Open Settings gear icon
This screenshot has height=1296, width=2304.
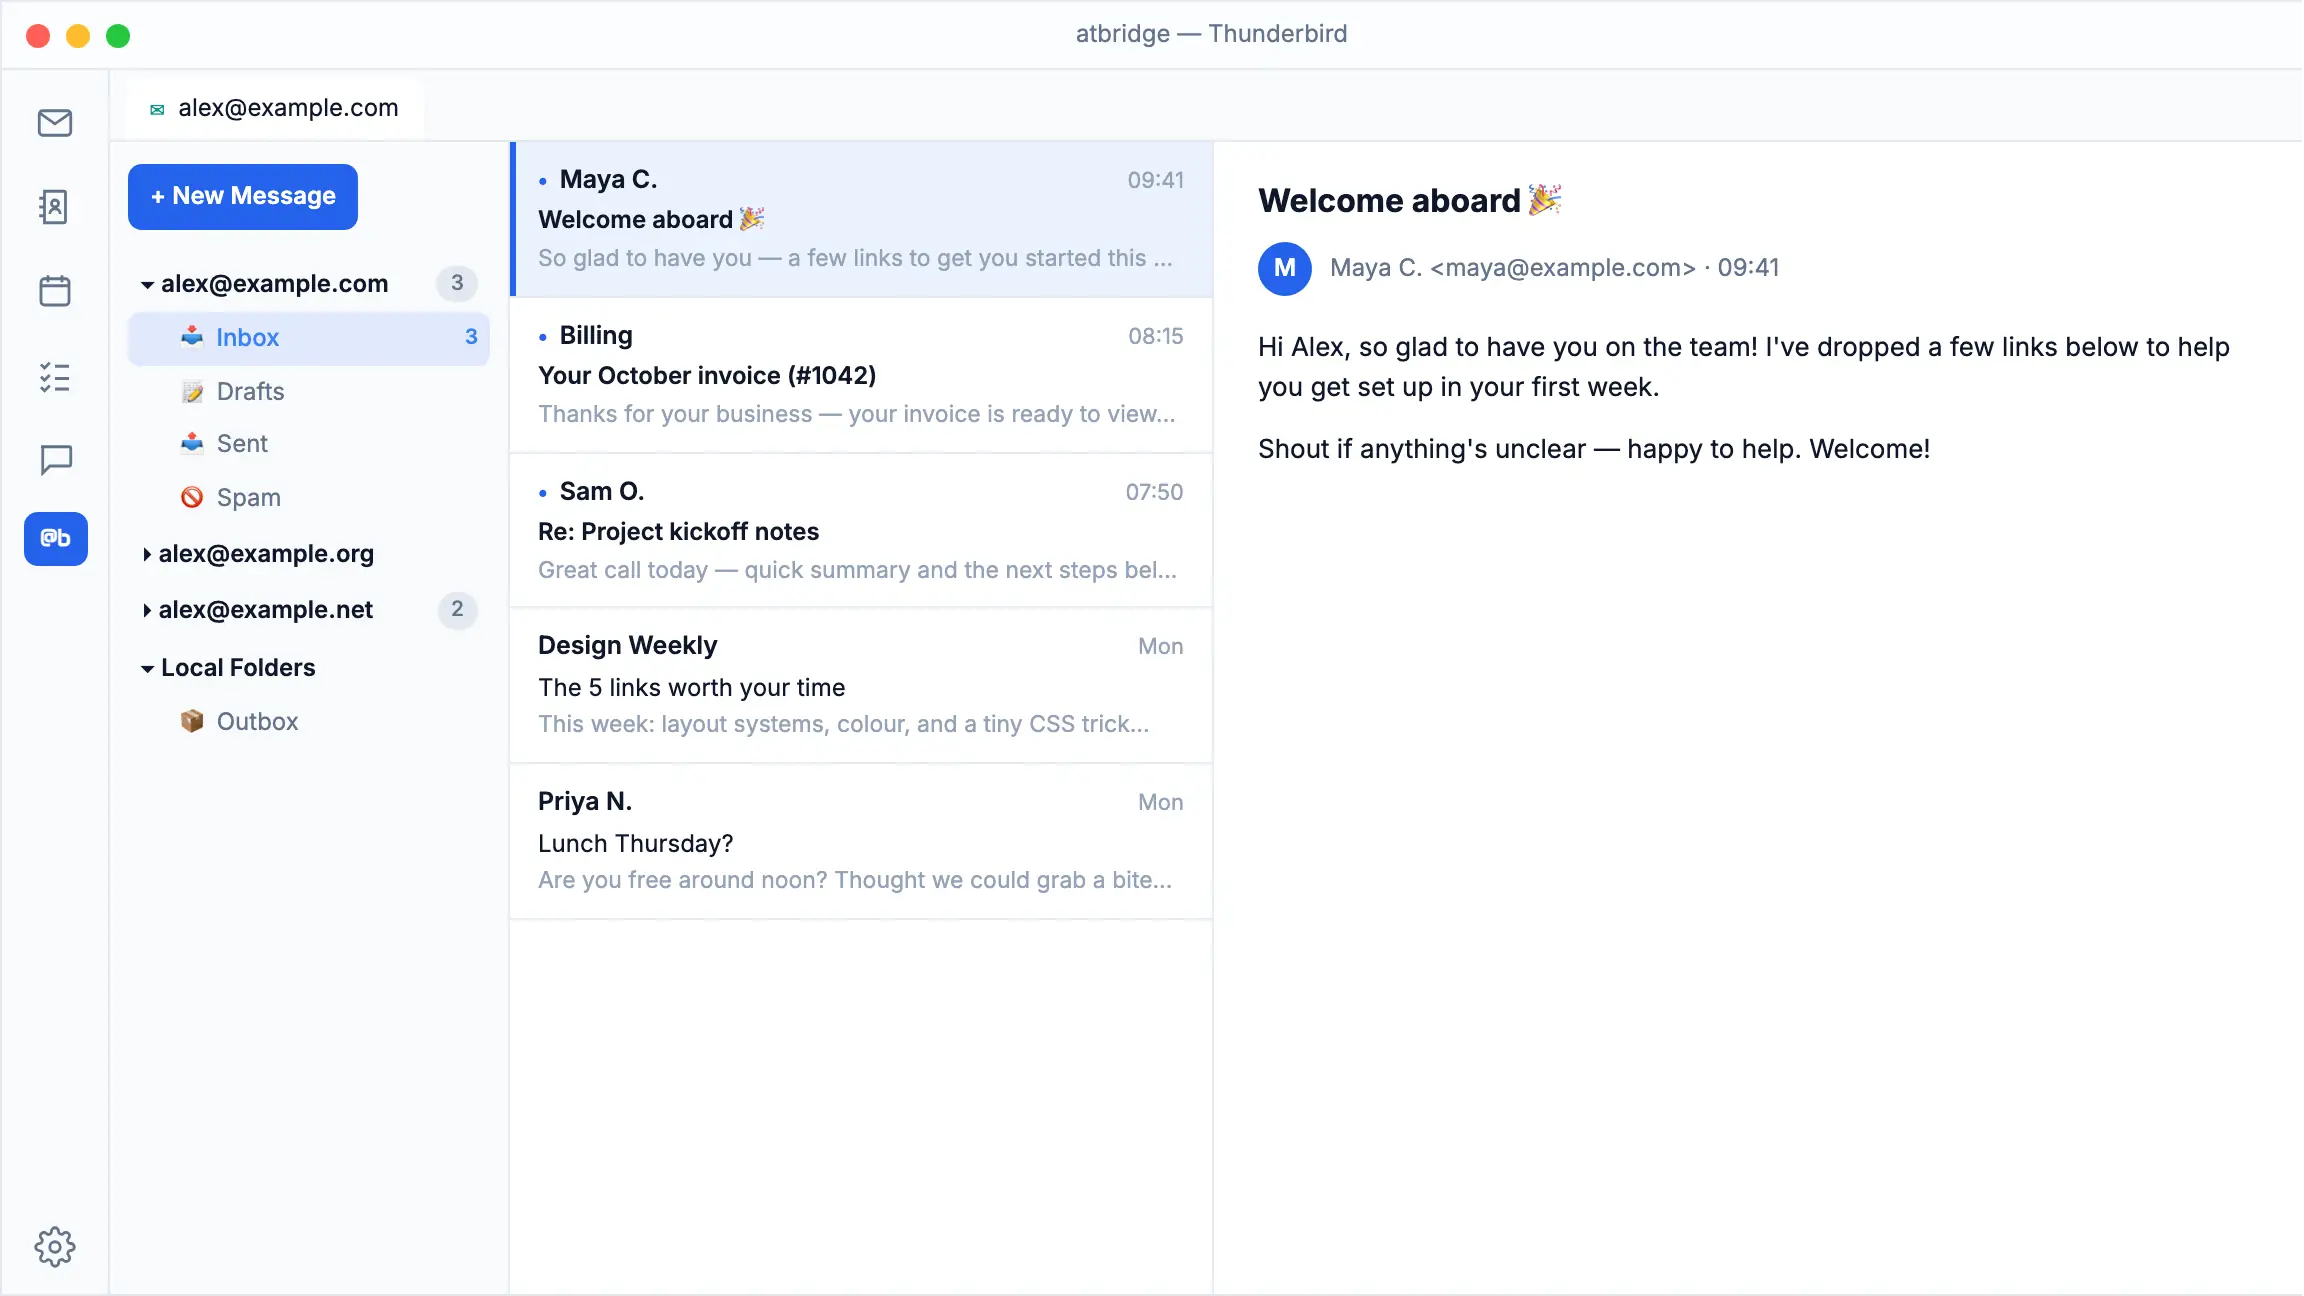(x=55, y=1247)
